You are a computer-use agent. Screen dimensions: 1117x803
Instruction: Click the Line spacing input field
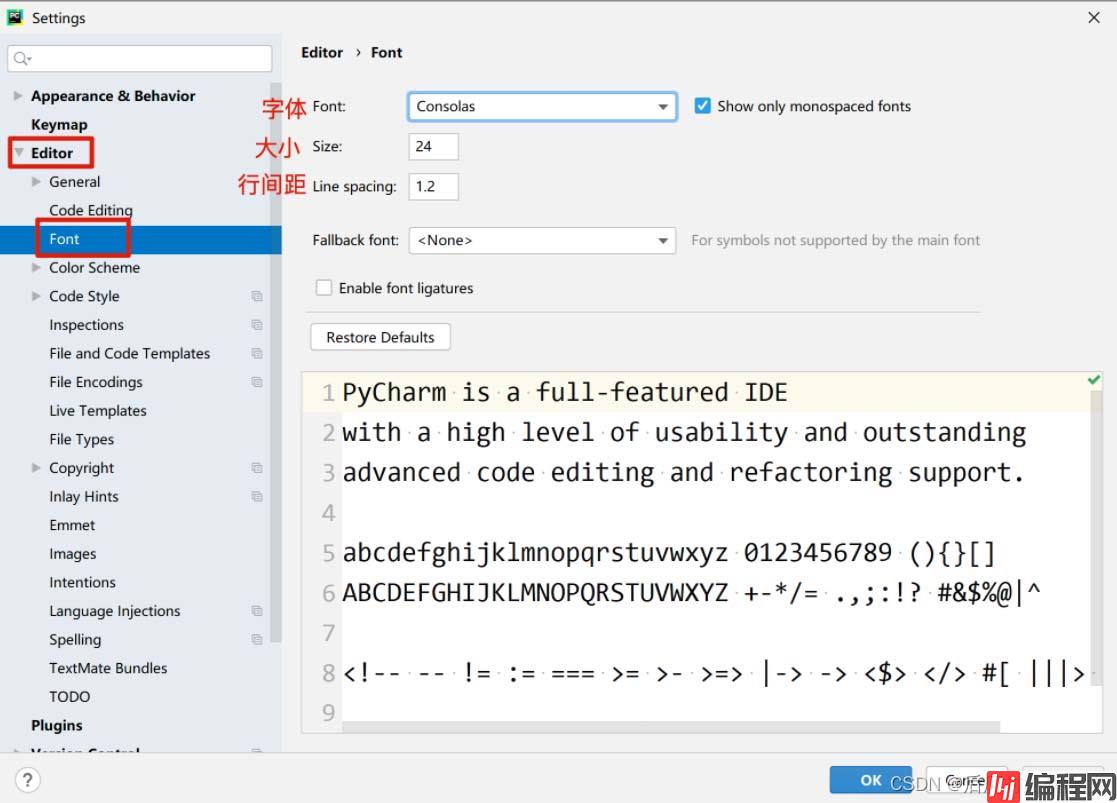433,186
